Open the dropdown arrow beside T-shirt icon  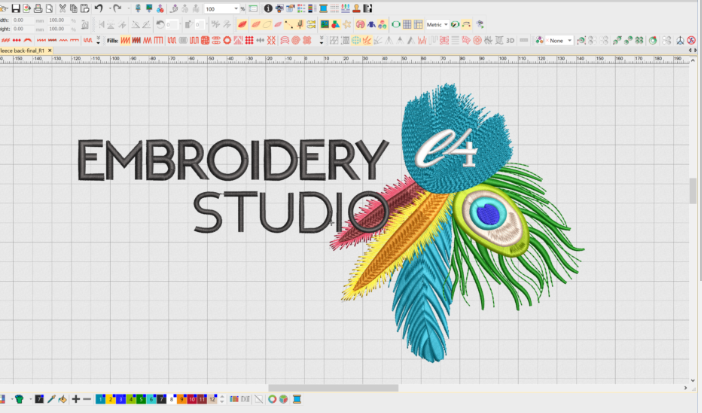[30, 399]
